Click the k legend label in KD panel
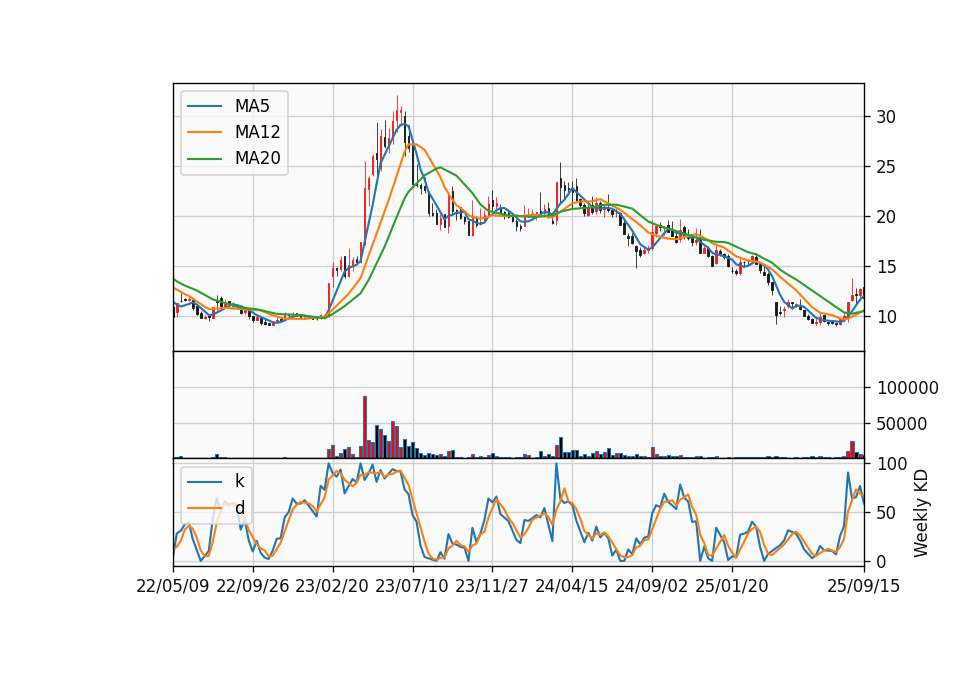 click(239, 481)
